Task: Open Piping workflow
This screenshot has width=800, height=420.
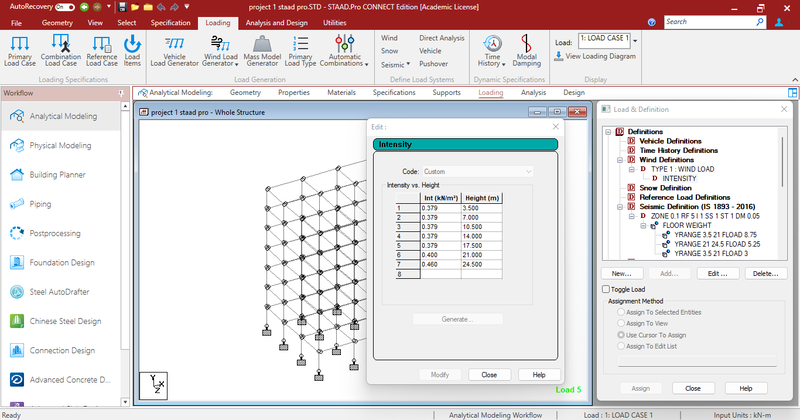Action: coord(60,204)
